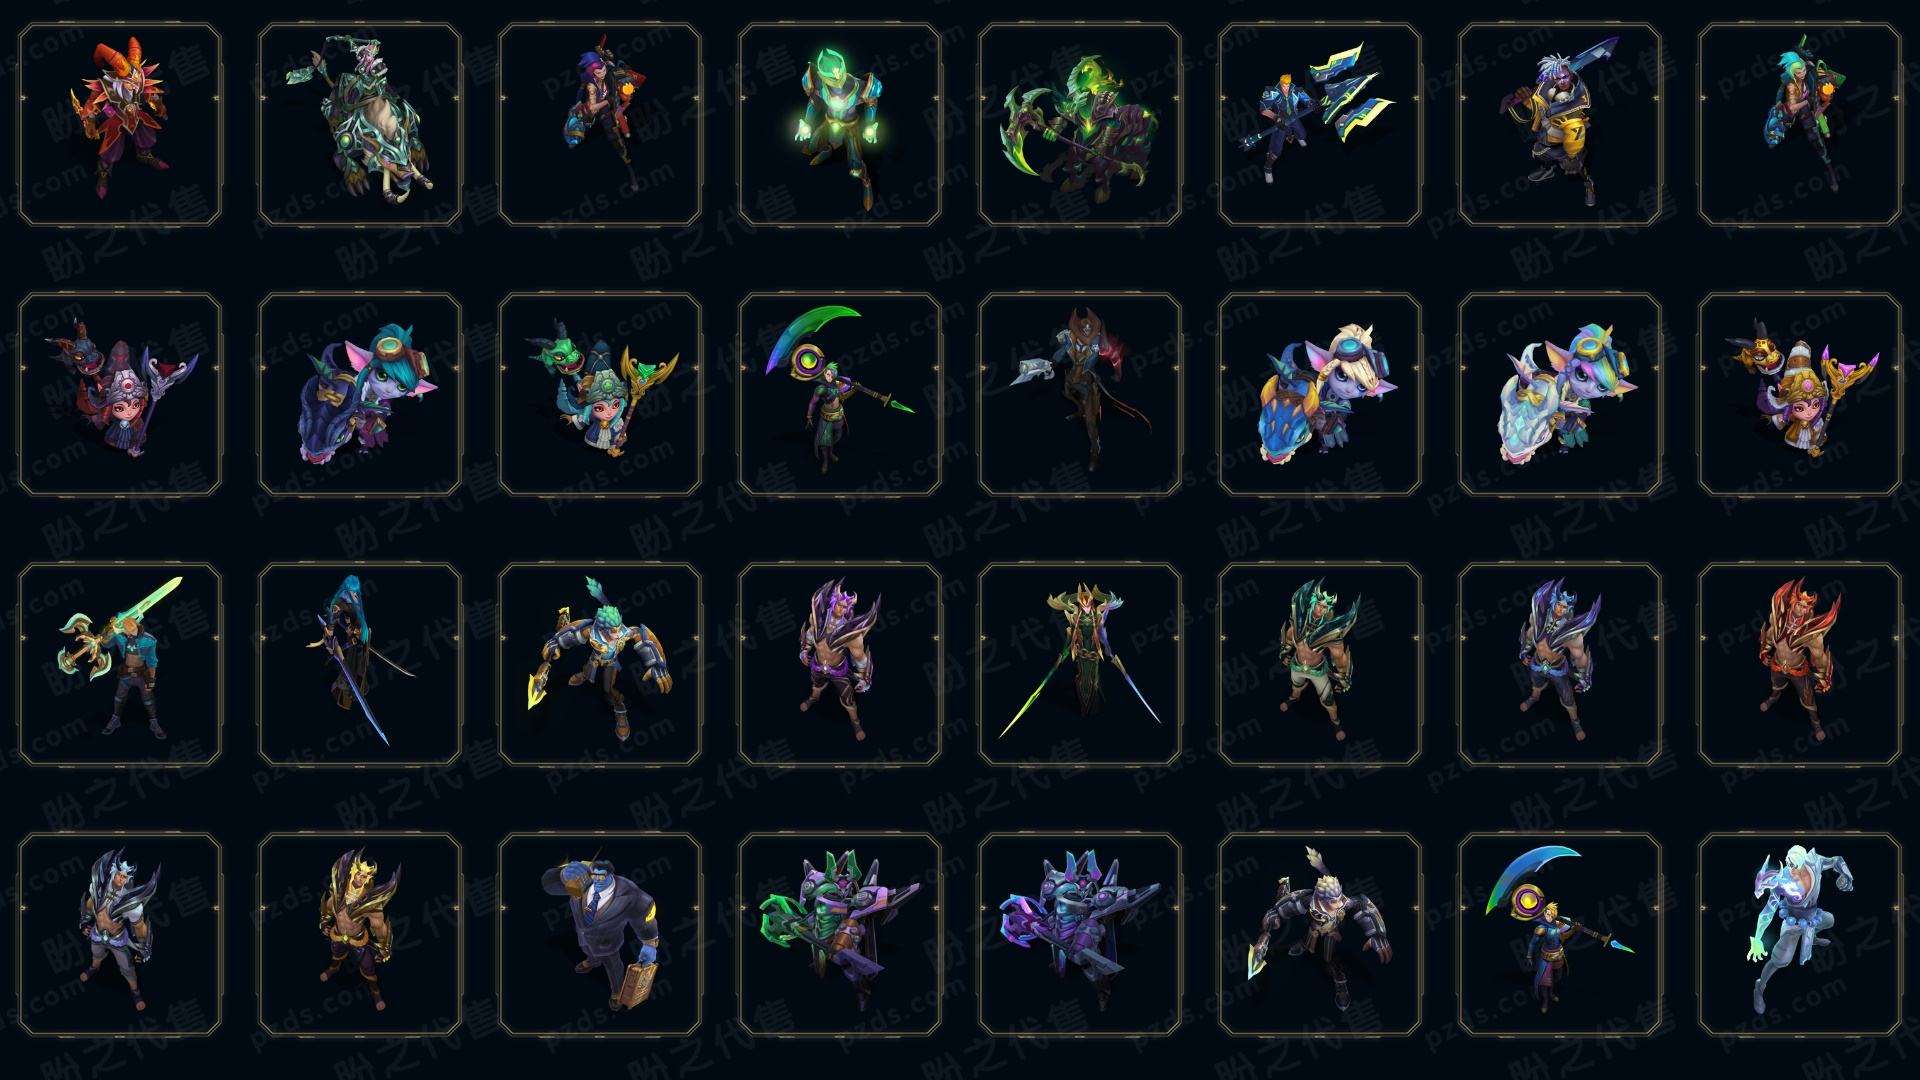Choose the dark archer with crossbow and red cape
The image size is (1920, 1080).
[1080, 394]
